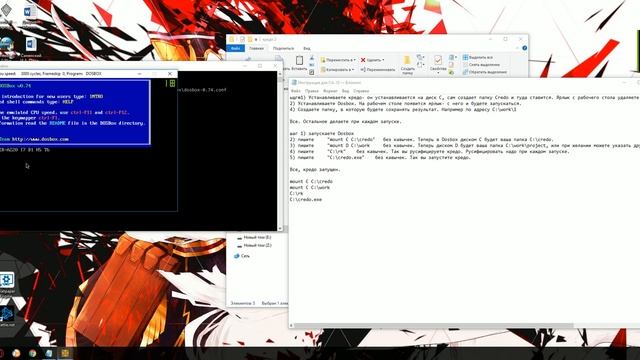This screenshot has width=640, height=360.
Task: Open the Open-with dropdown beside Properties
Action: point(452,57)
